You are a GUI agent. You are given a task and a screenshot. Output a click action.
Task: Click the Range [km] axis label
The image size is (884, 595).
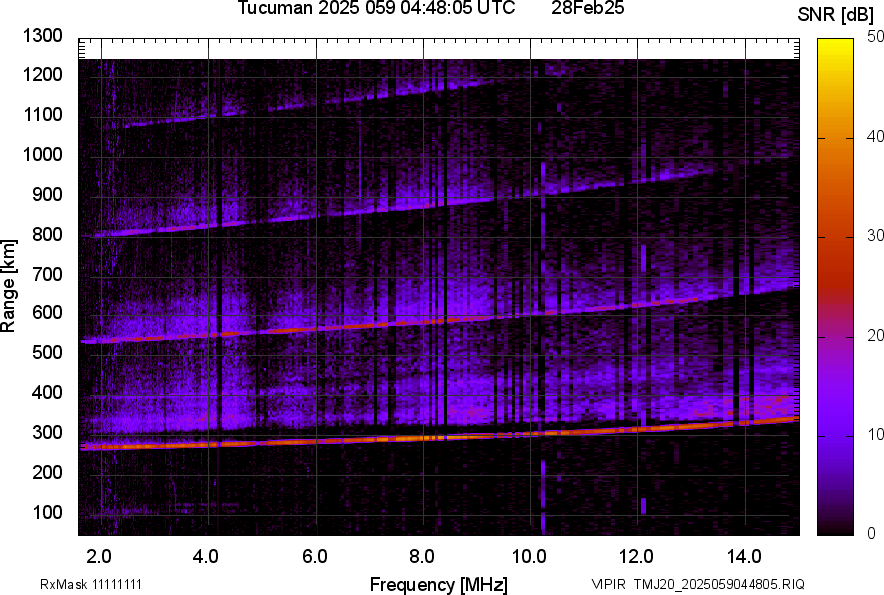[x=10, y=286]
